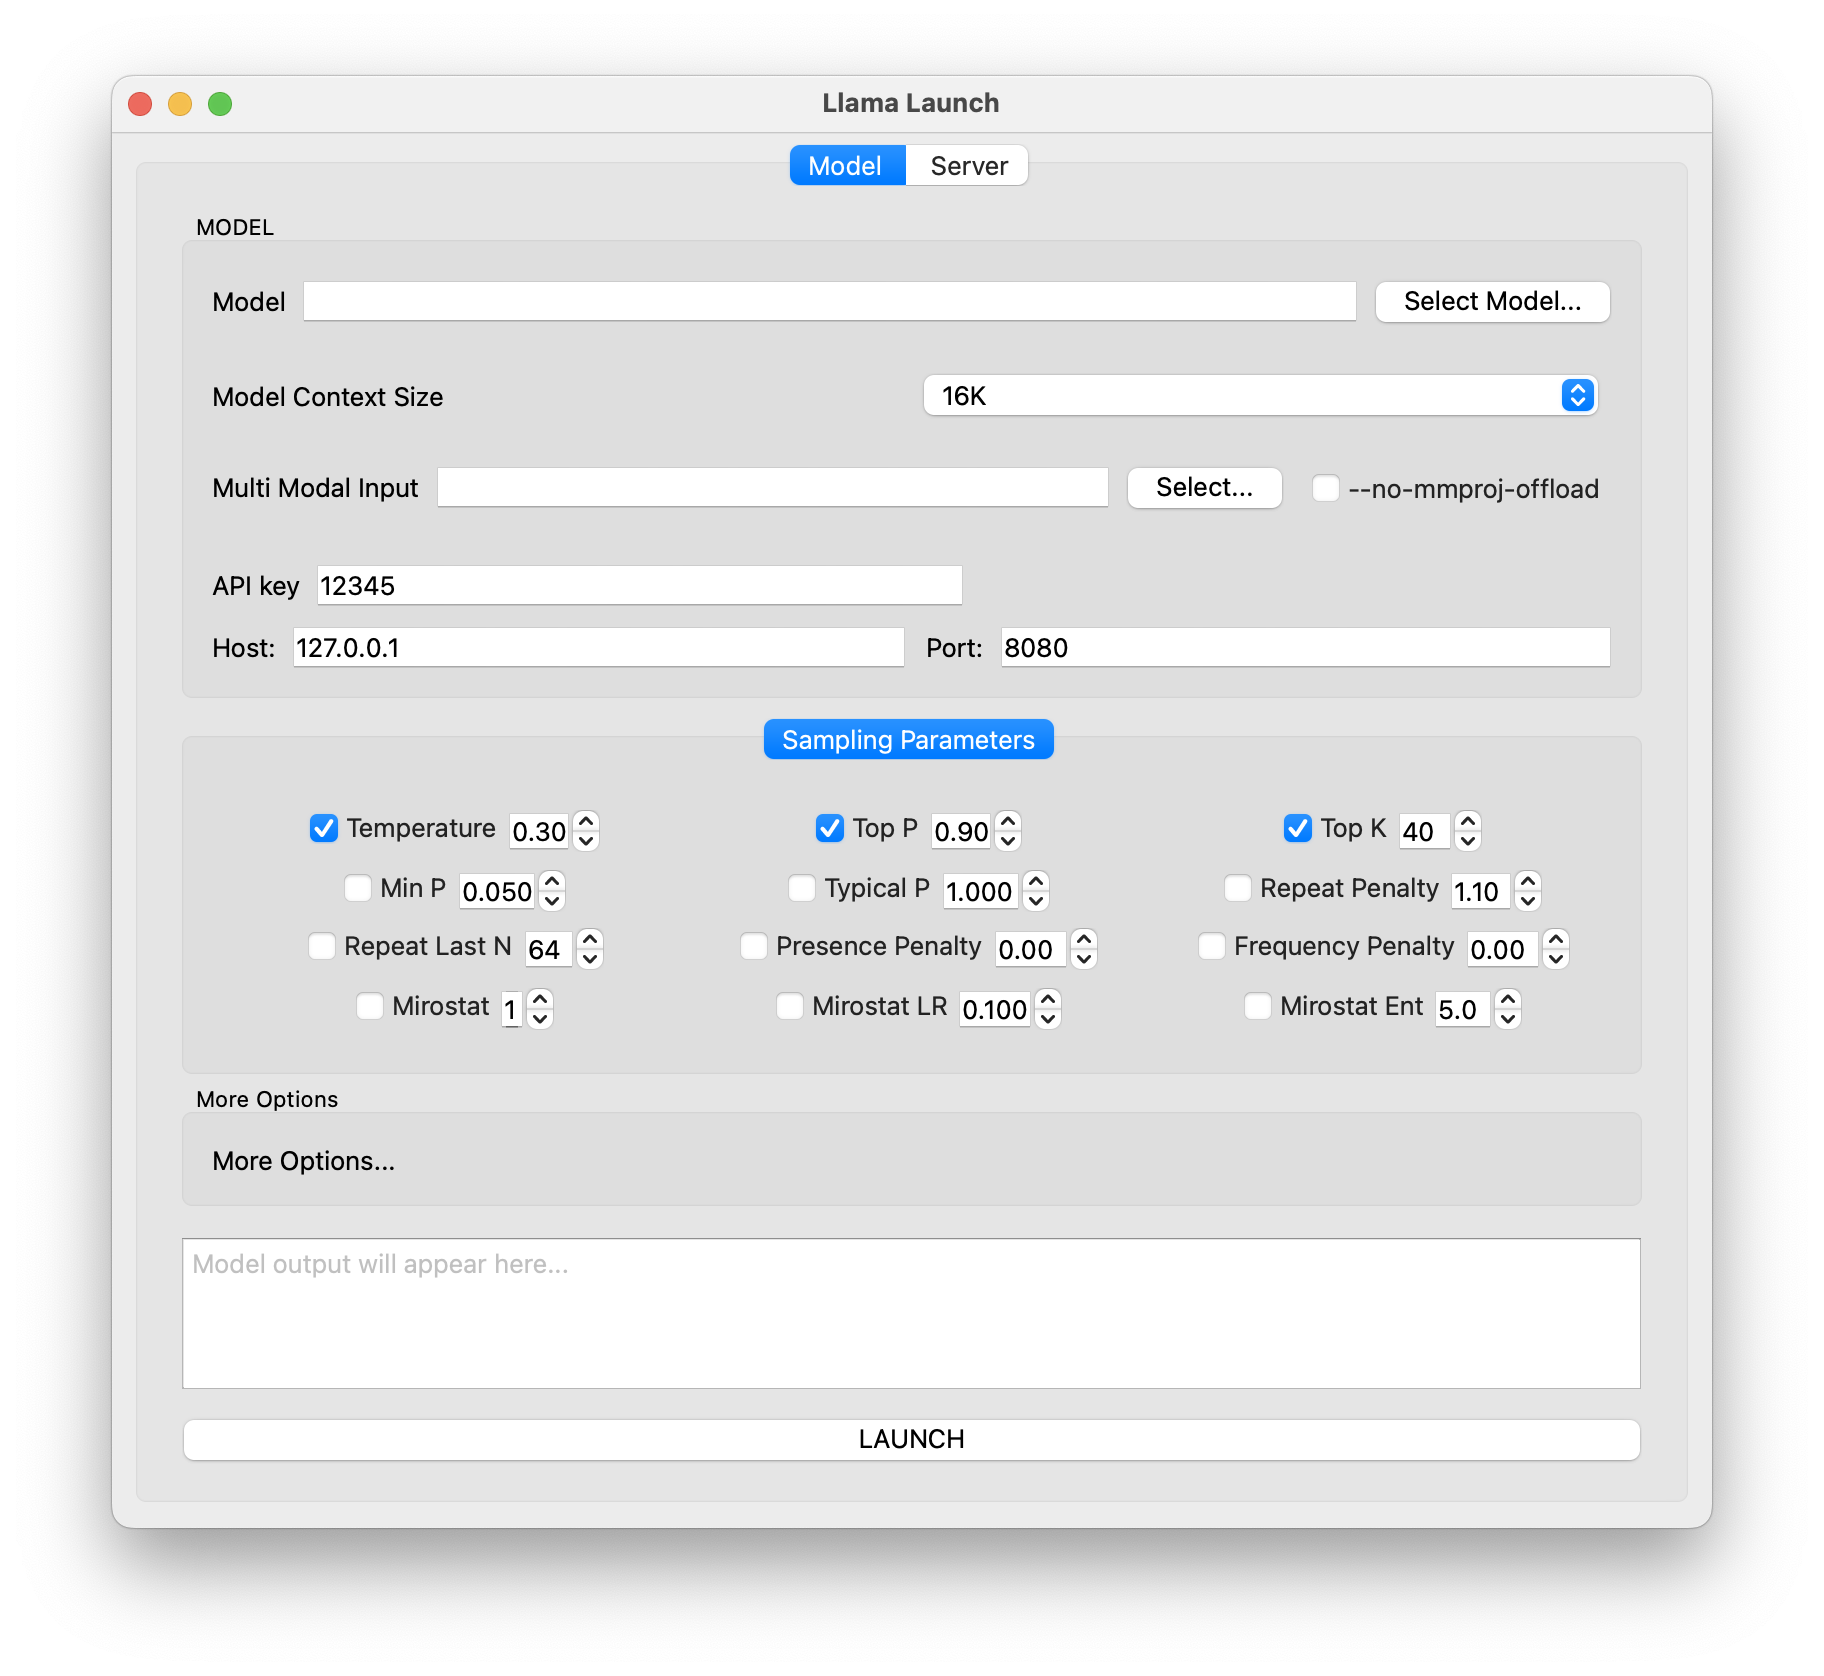
Task: Click the Top K value field 40
Action: (x=1424, y=831)
